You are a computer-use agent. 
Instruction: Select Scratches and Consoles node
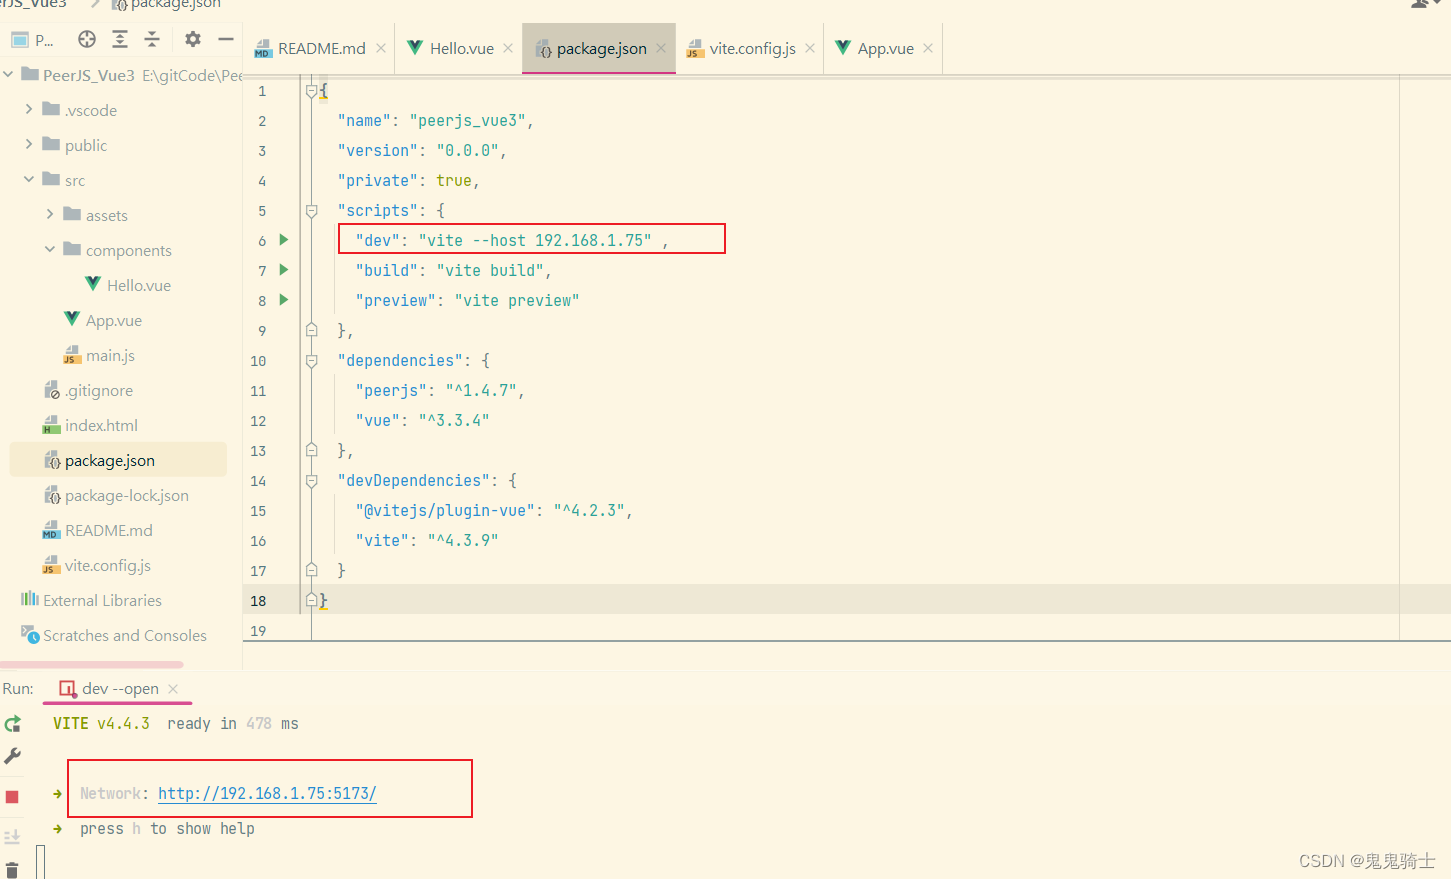(114, 635)
